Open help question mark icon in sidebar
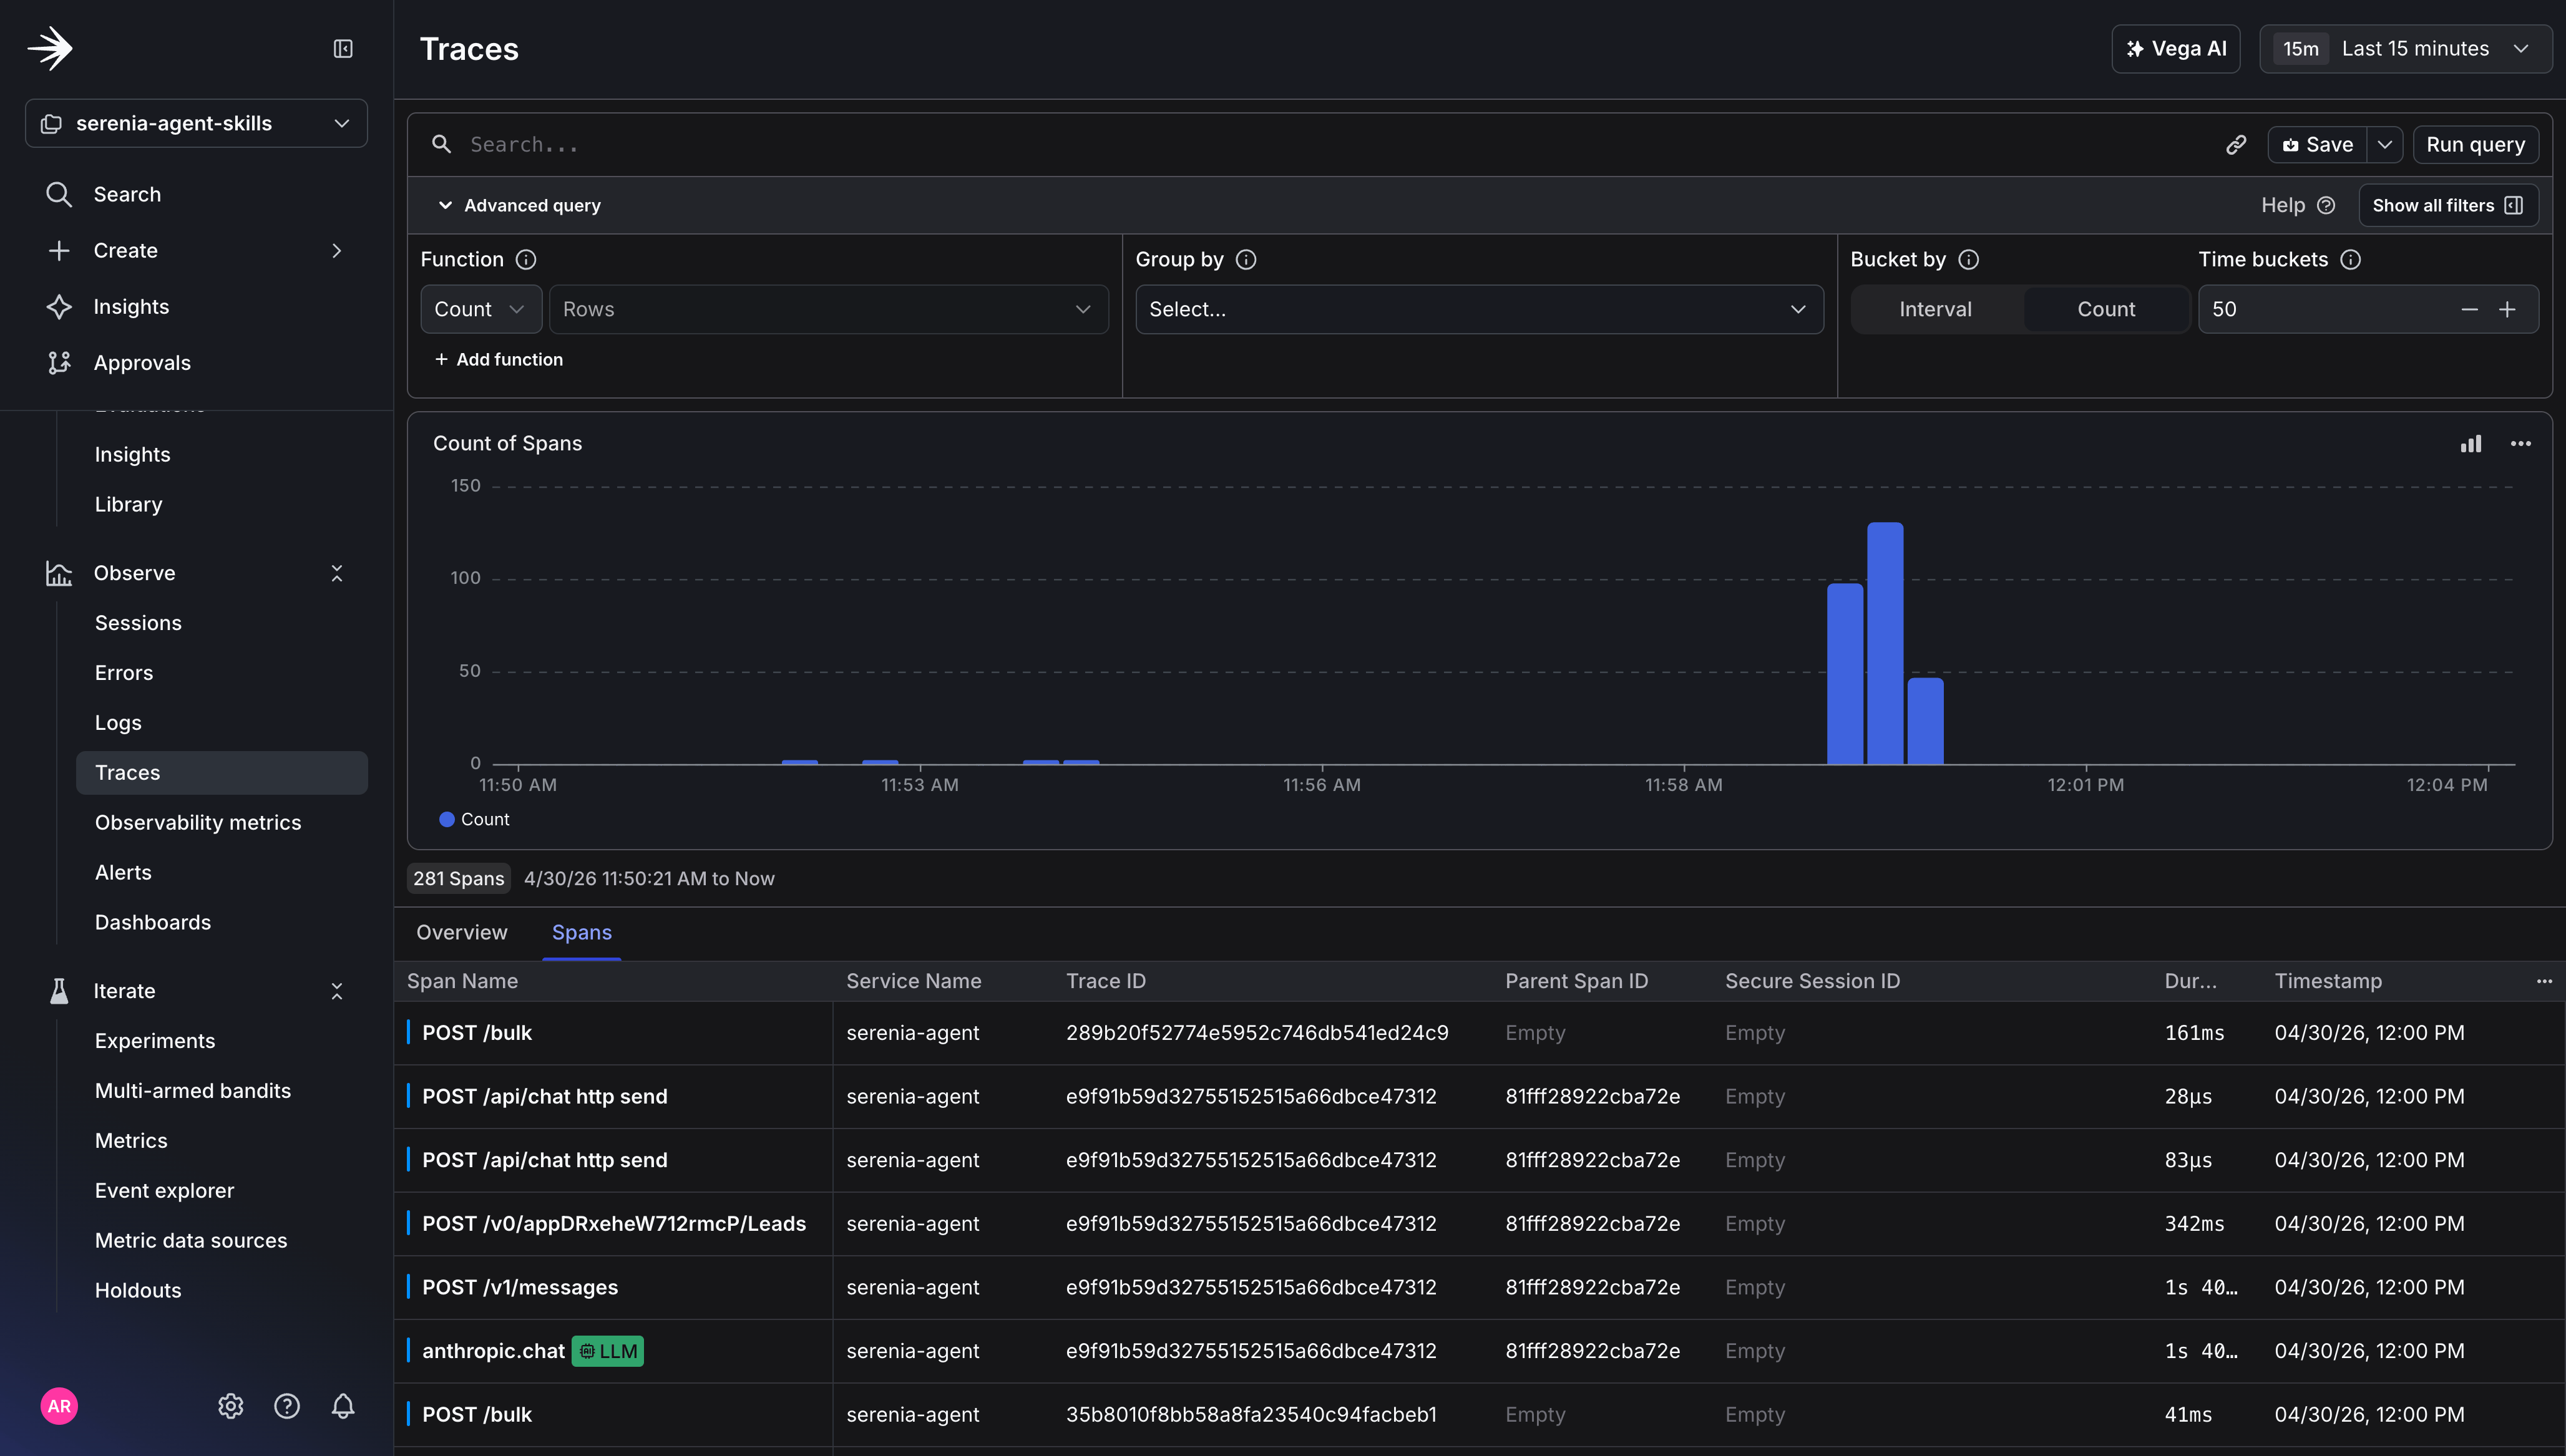Viewport: 2566px width, 1456px height. click(x=287, y=1406)
